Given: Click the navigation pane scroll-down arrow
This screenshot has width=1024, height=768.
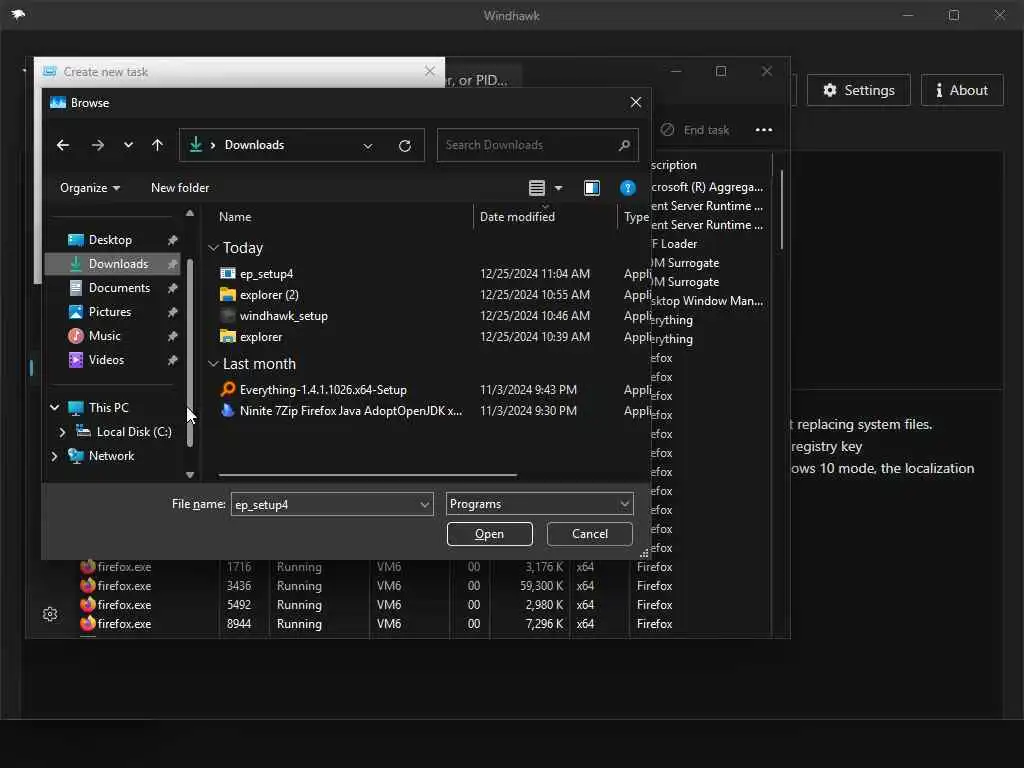Looking at the screenshot, I should click(189, 475).
